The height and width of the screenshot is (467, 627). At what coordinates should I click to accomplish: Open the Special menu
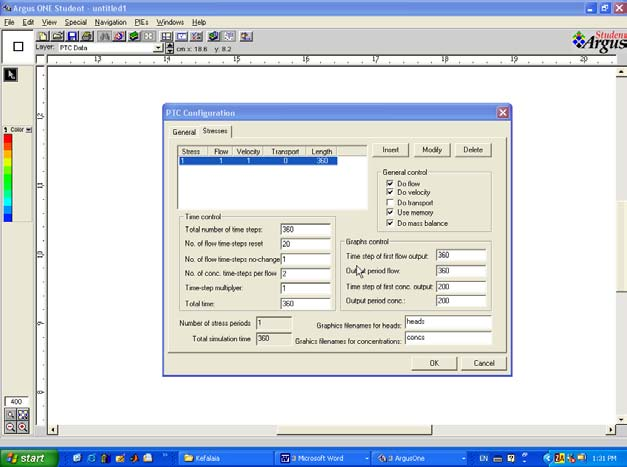pyautogui.click(x=76, y=22)
